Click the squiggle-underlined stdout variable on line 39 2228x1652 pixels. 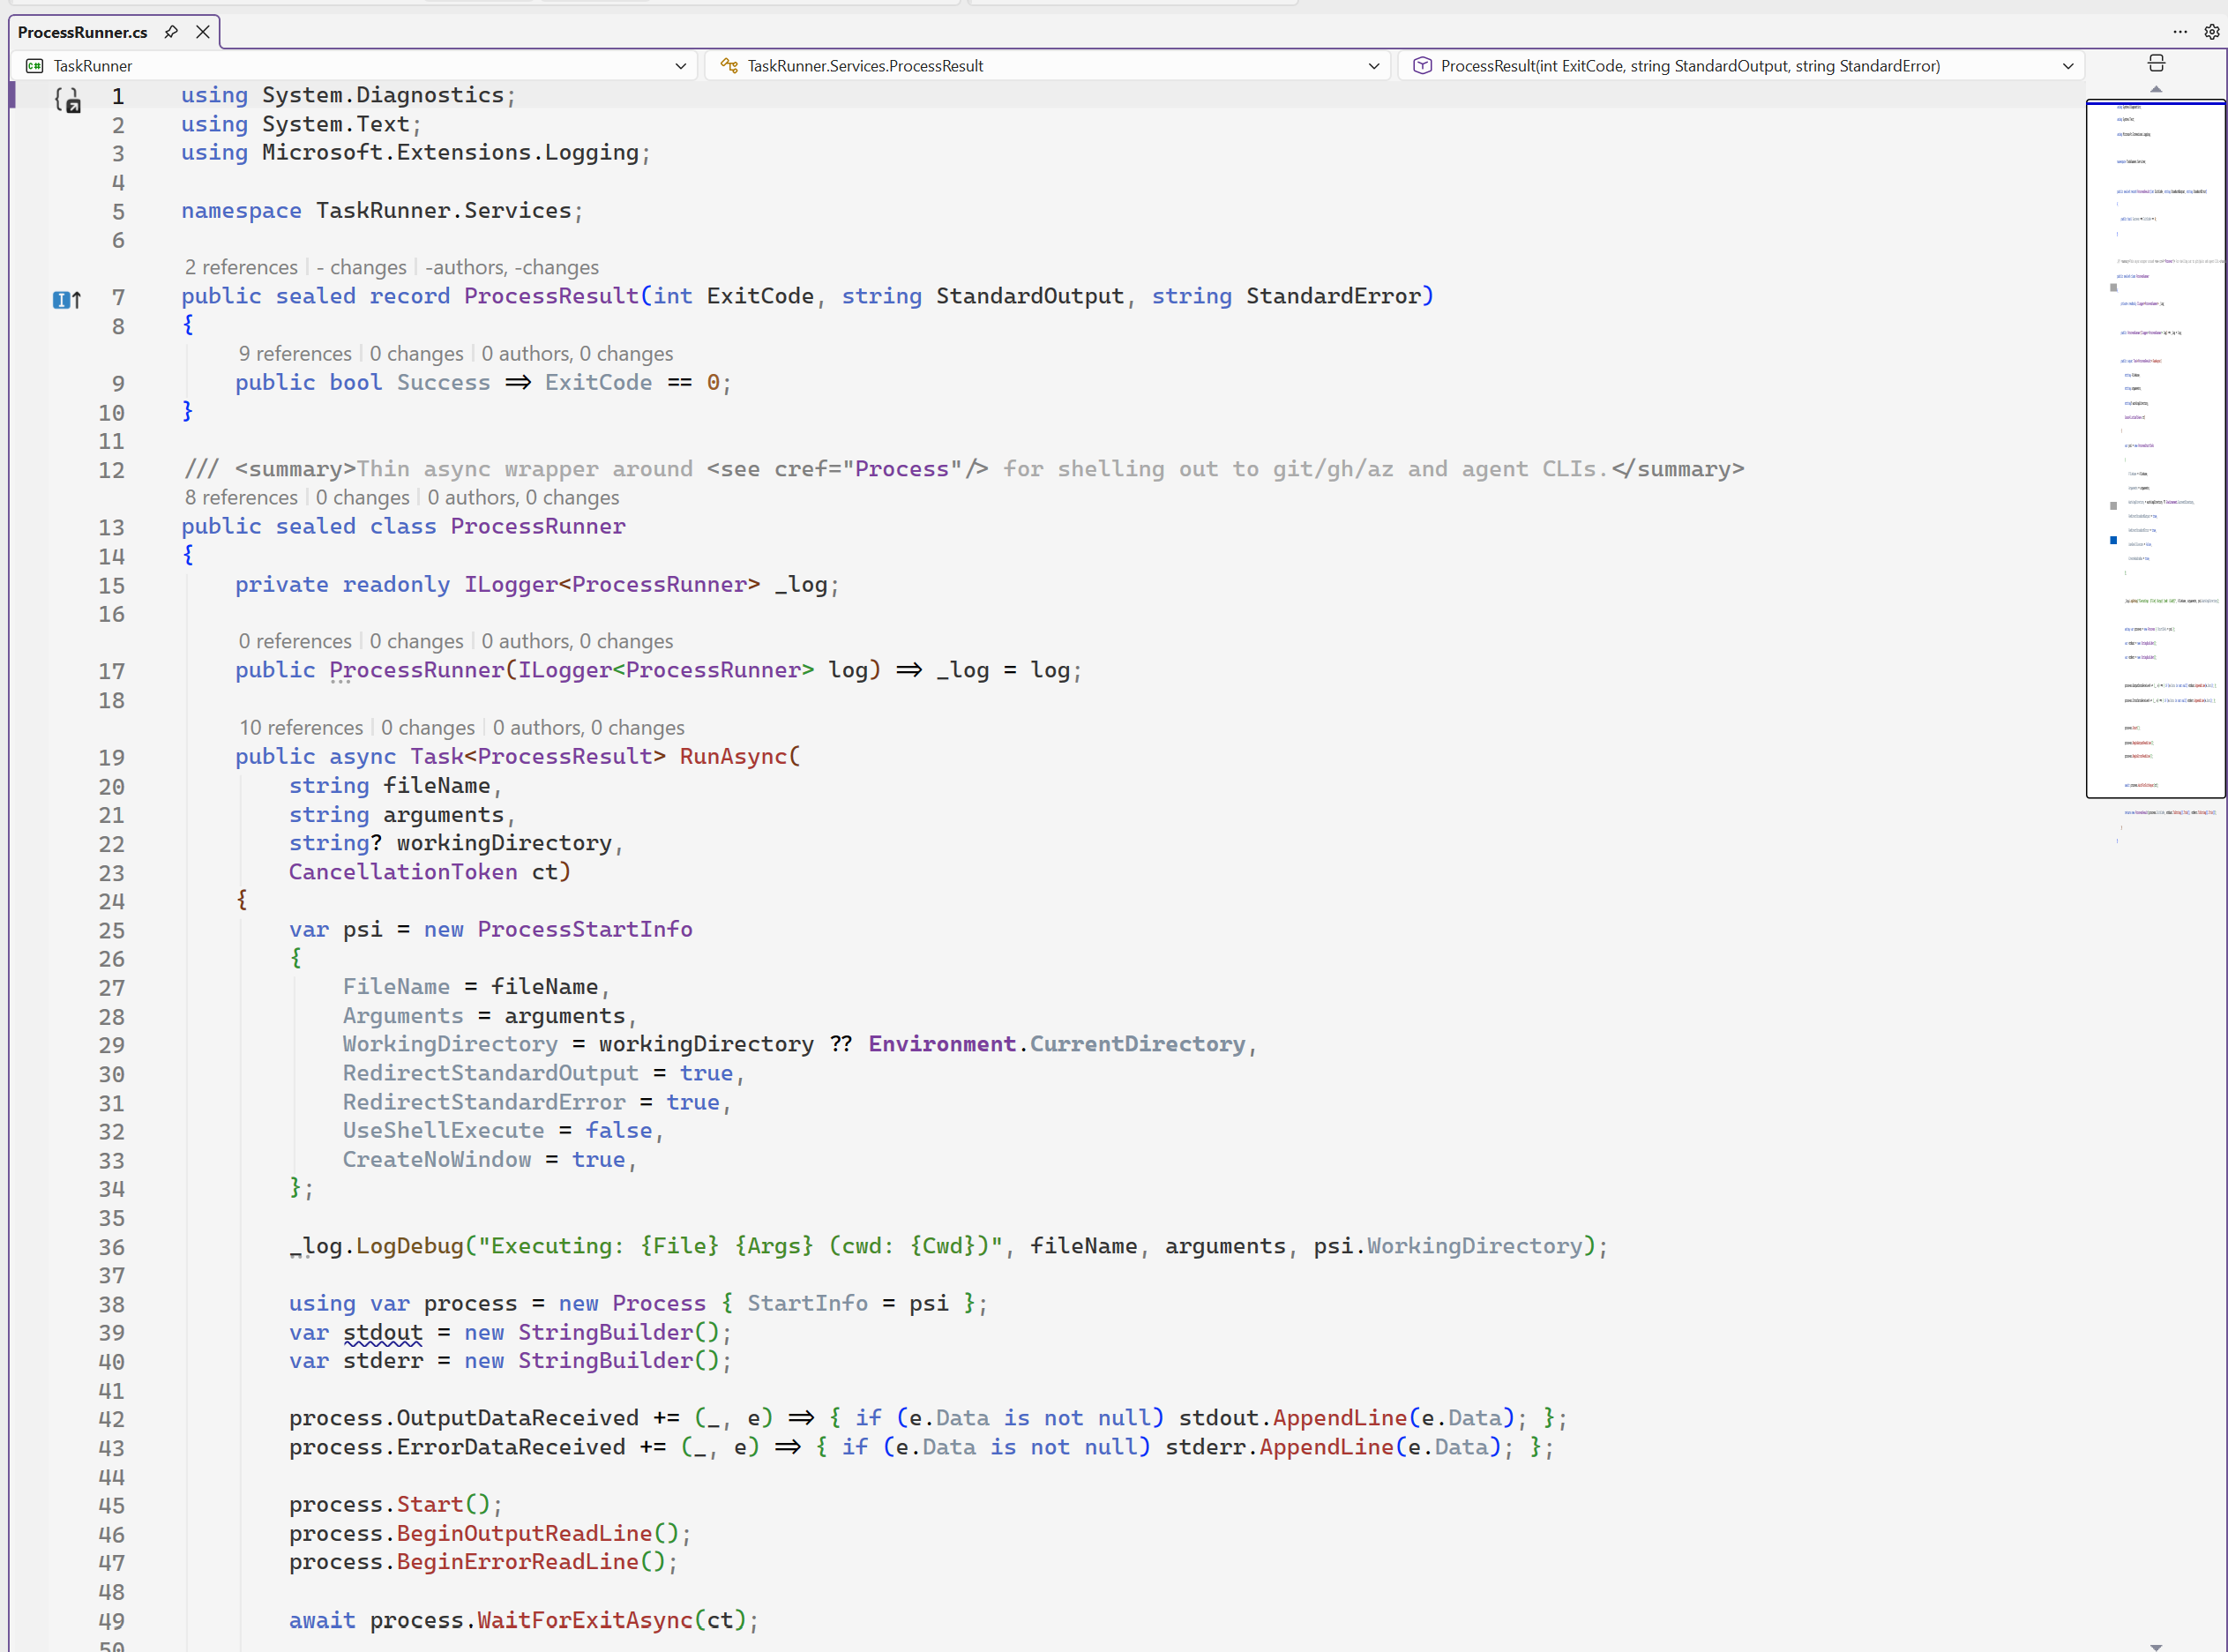[383, 1333]
